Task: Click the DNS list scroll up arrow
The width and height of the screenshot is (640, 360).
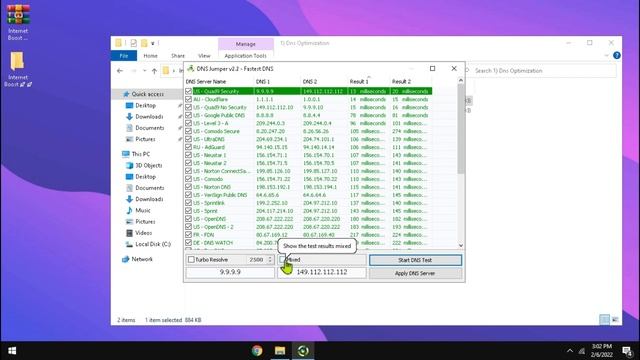Action: pos(461,80)
